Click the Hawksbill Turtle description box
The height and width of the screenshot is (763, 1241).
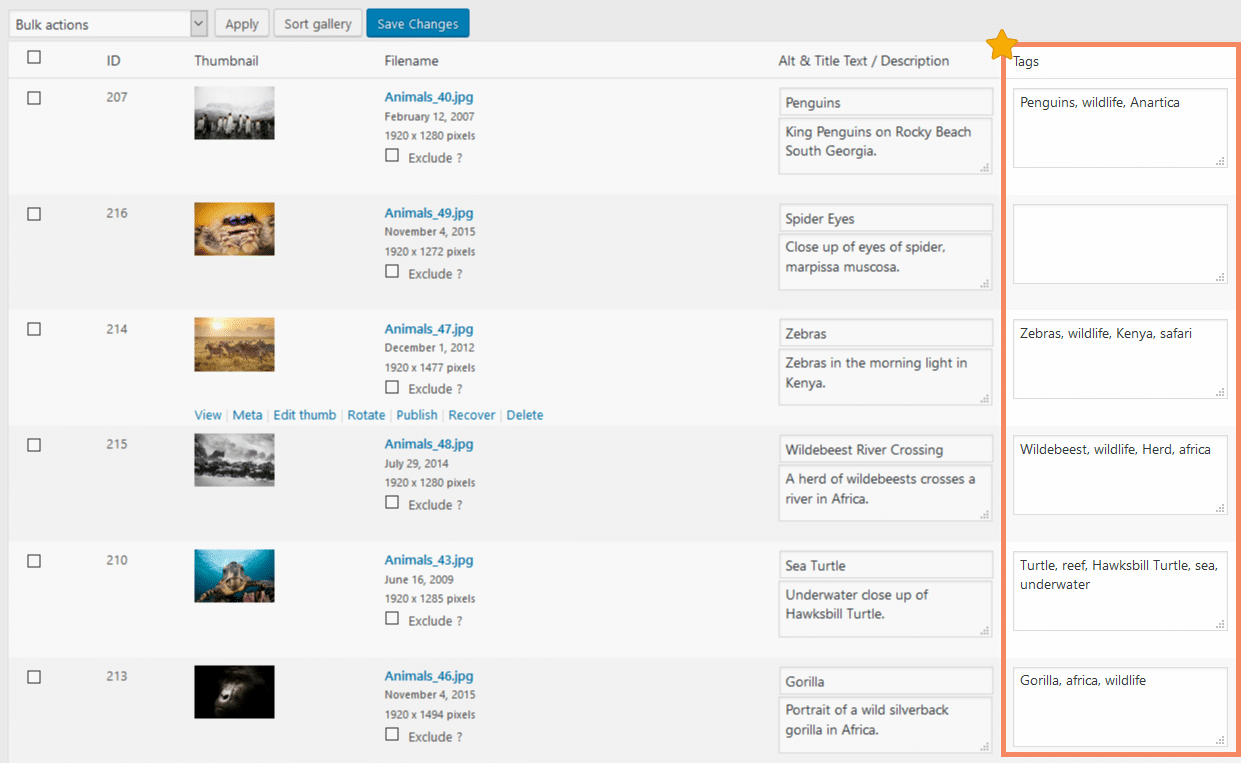pyautogui.click(x=886, y=609)
